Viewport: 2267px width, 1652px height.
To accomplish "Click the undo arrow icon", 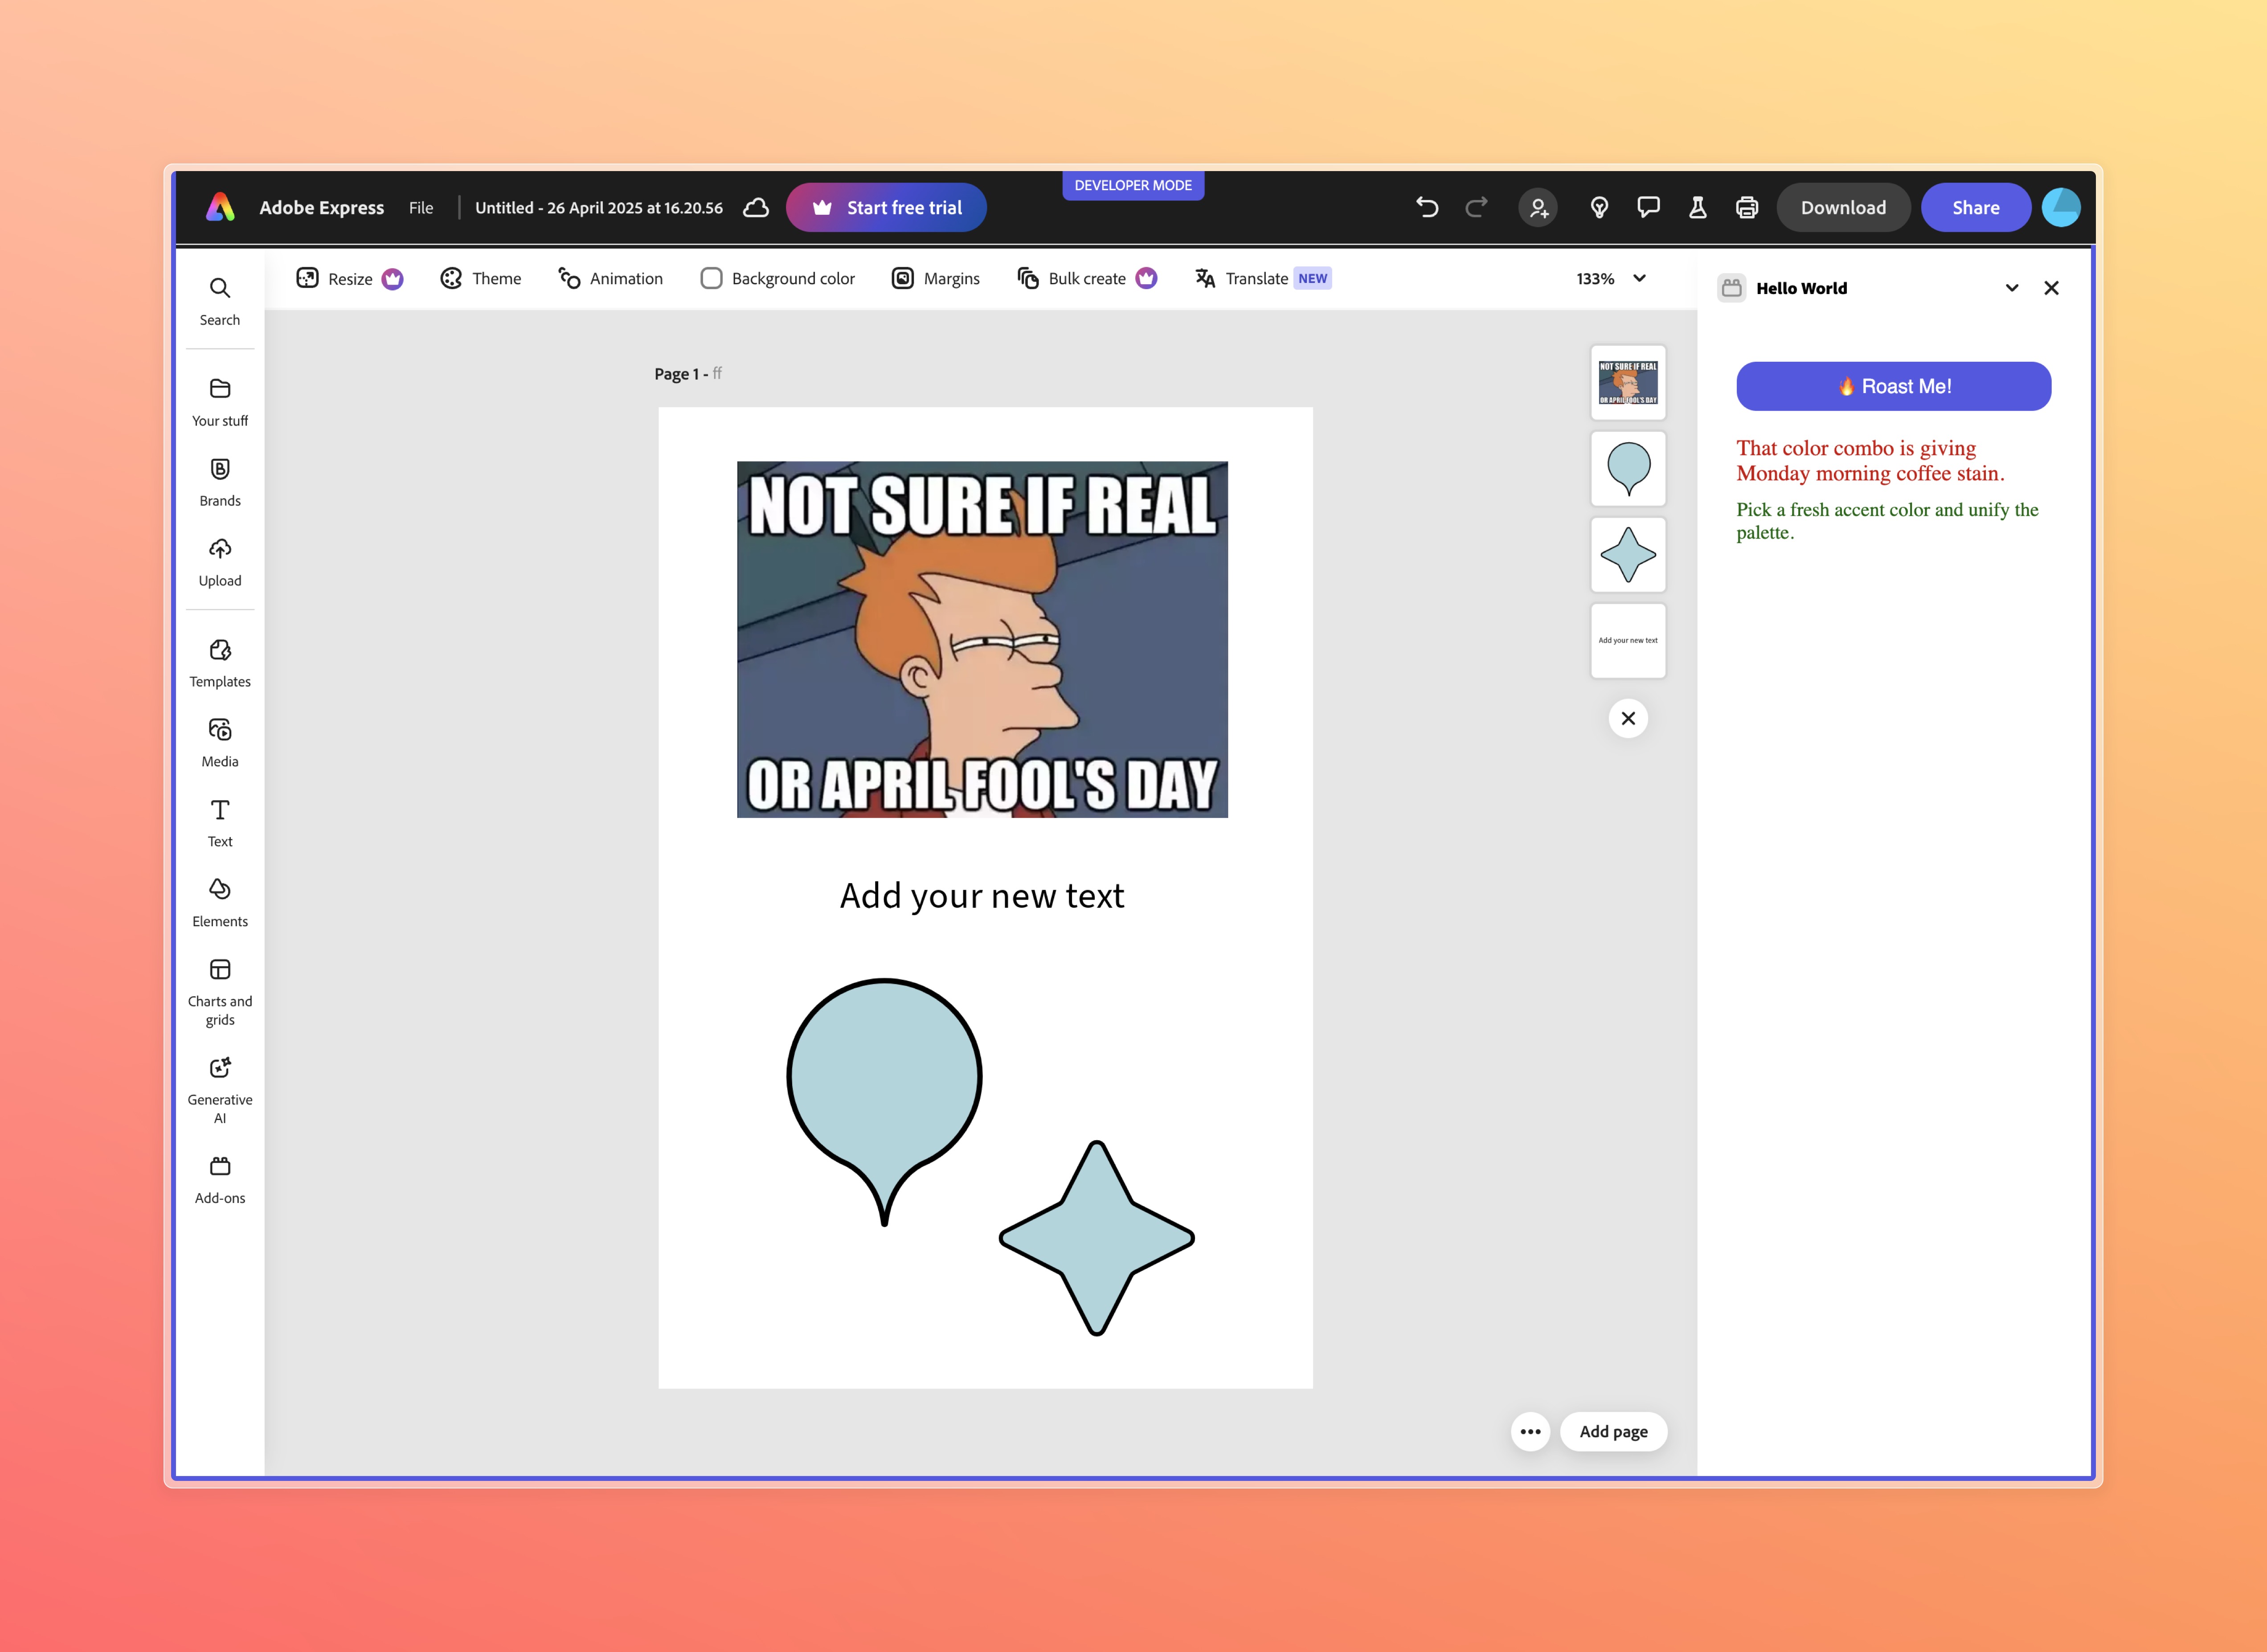I will 1427,207.
